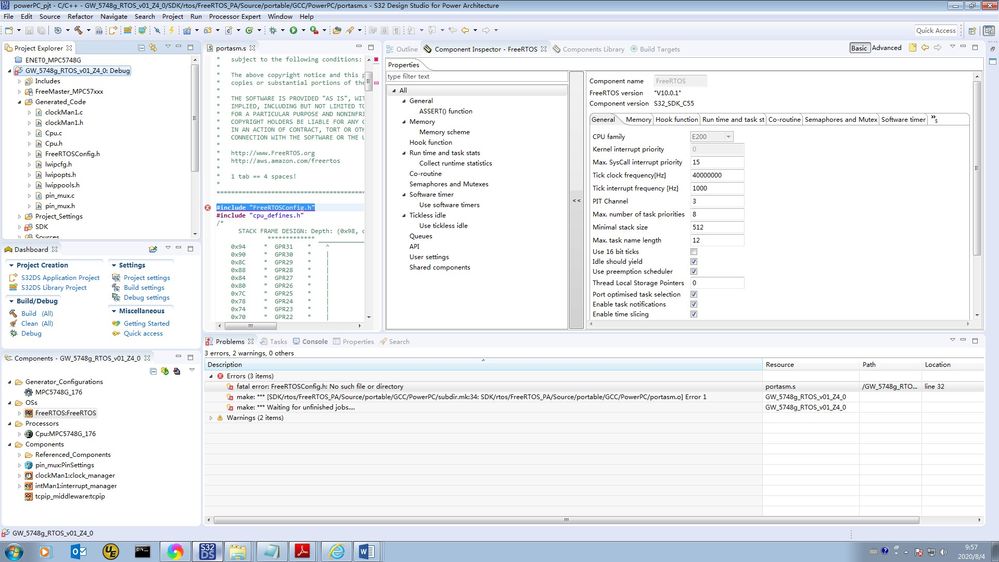Image resolution: width=999 pixels, height=562 pixels.
Task: Click the Debug bug icon in toolbar
Action: pos(274,31)
